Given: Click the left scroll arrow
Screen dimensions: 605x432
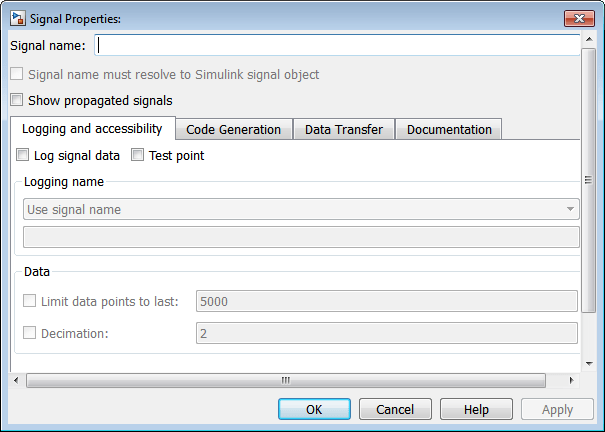Looking at the screenshot, I should coord(15,380).
